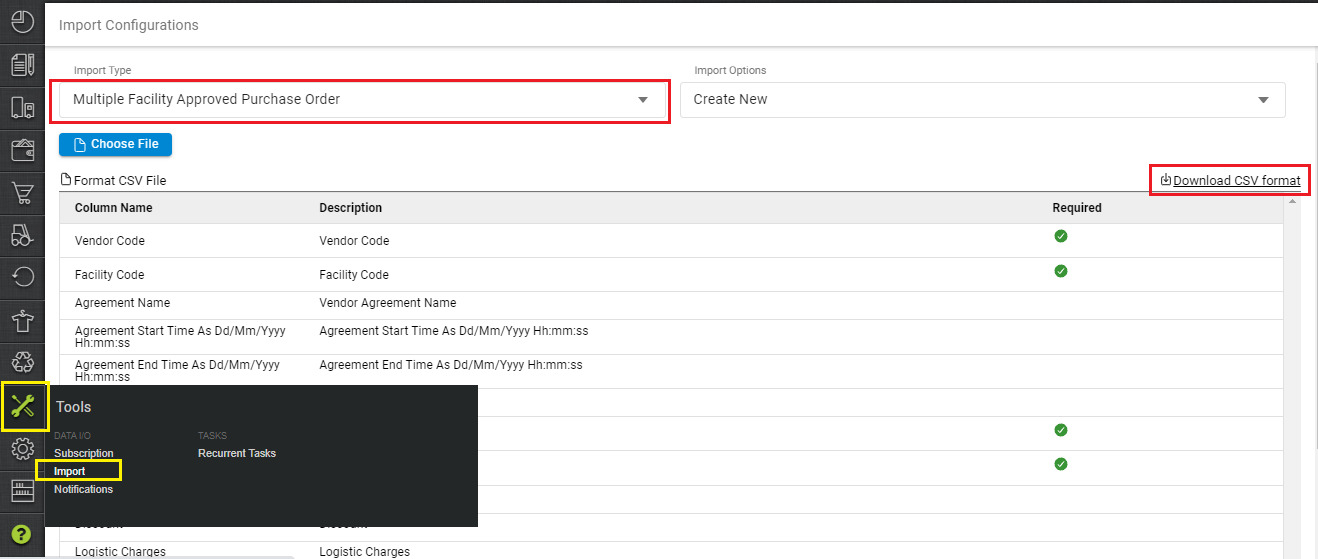Click the Import Type dropdown arrow
This screenshot has height=559, width=1318.
[643, 100]
